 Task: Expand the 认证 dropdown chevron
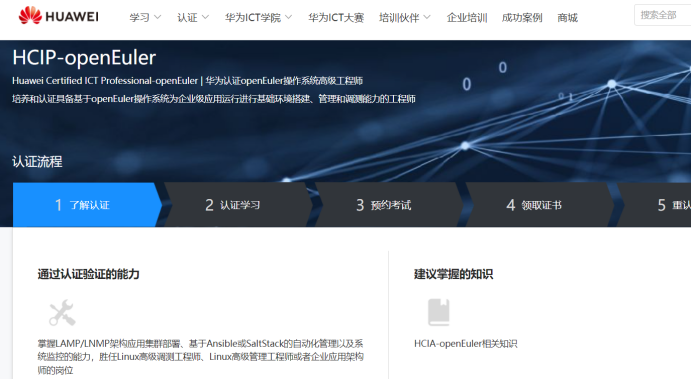click(x=205, y=17)
